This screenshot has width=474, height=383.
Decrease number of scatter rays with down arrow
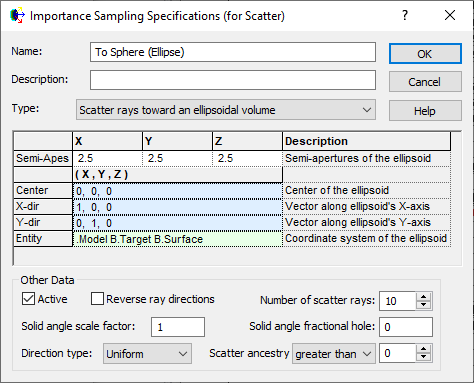tap(423, 305)
